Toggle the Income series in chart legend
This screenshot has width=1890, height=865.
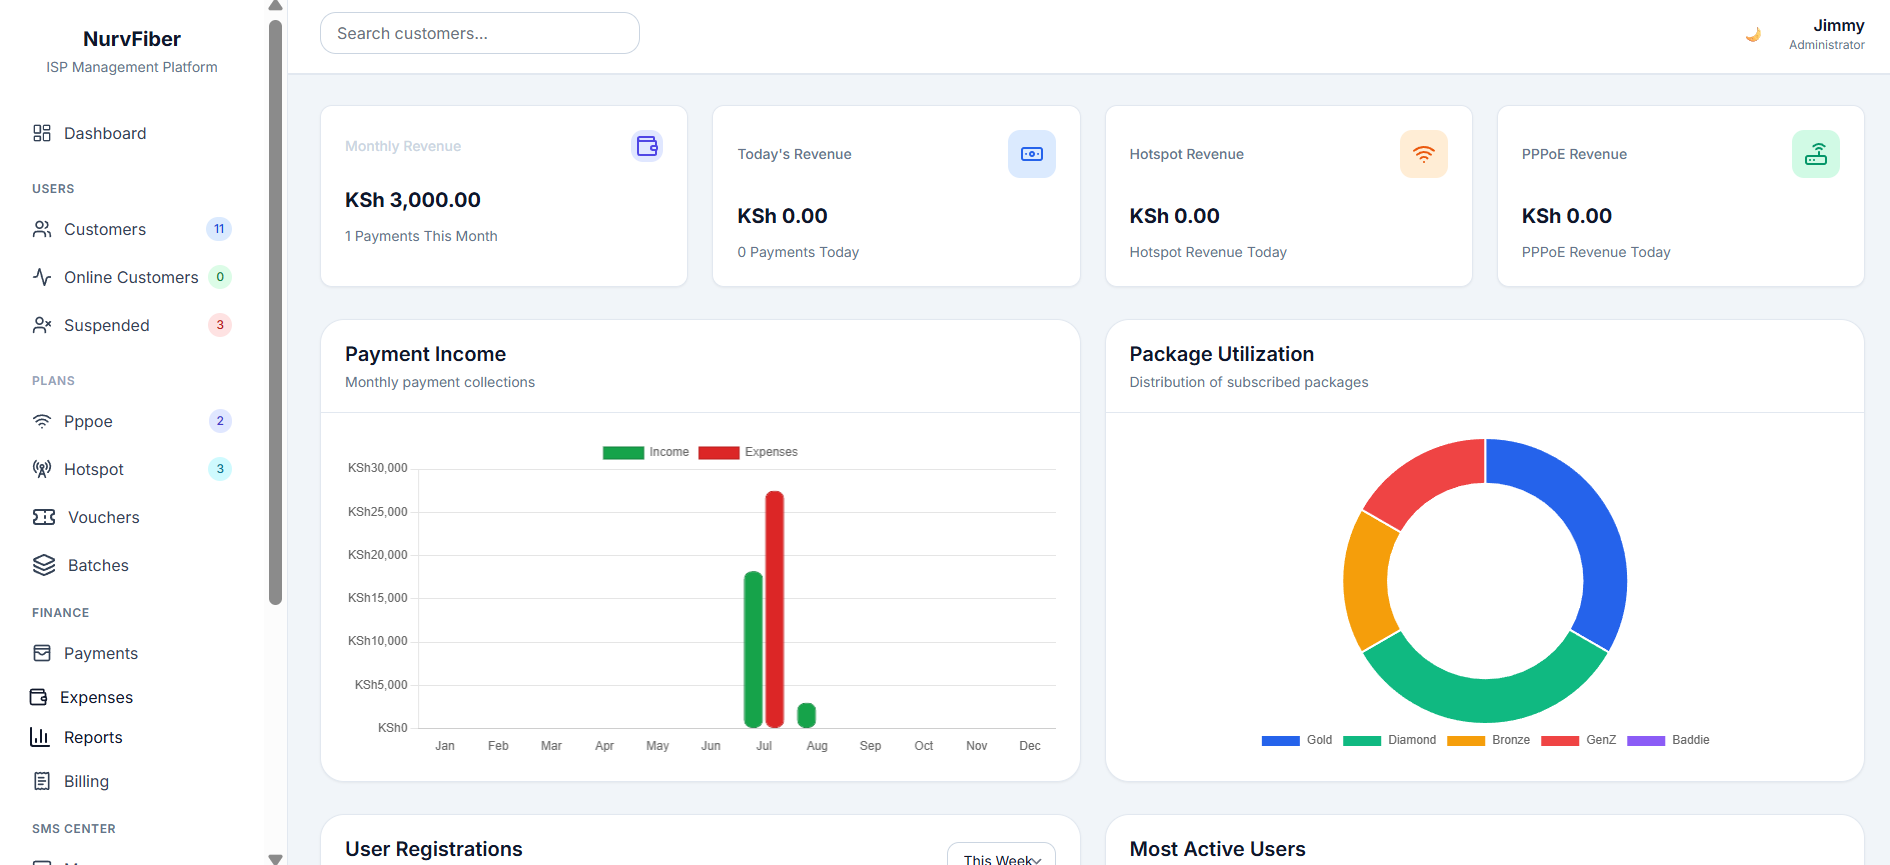click(x=645, y=452)
